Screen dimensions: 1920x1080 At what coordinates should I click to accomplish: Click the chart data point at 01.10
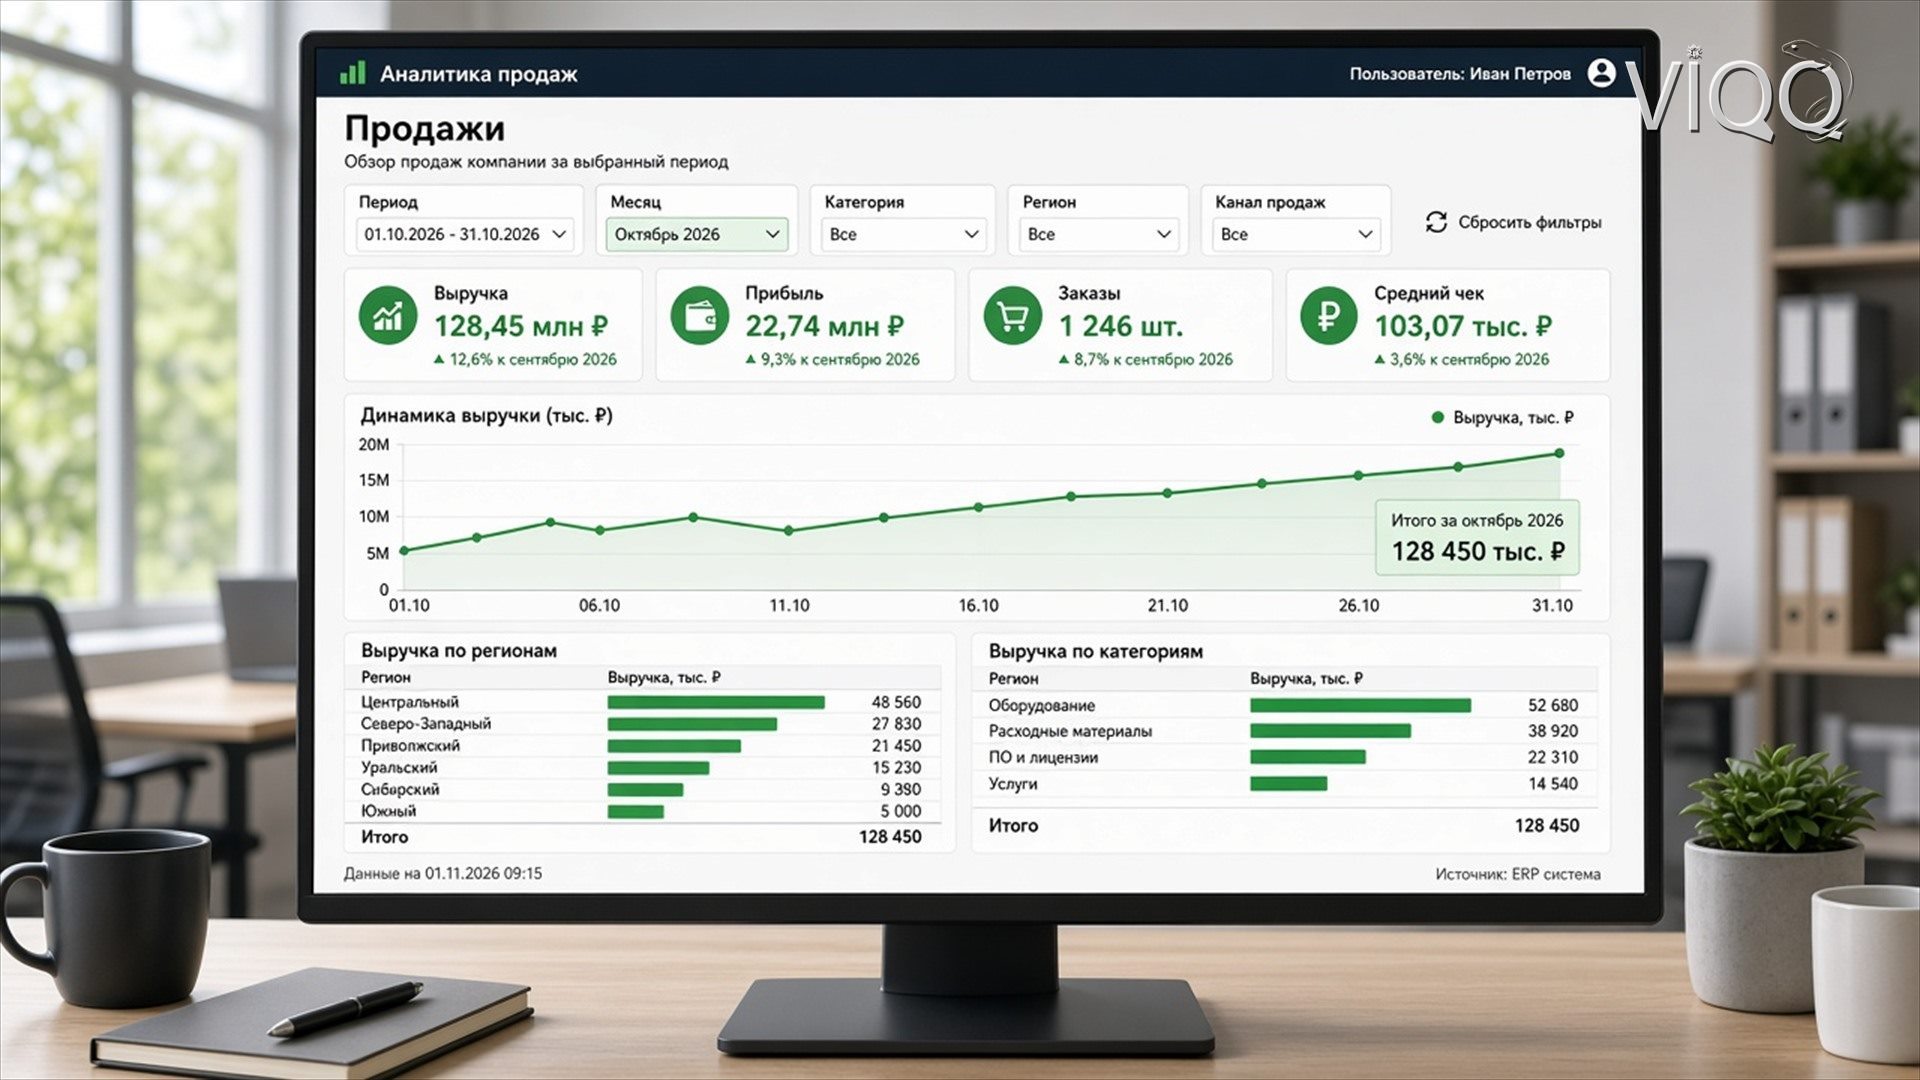(x=404, y=550)
